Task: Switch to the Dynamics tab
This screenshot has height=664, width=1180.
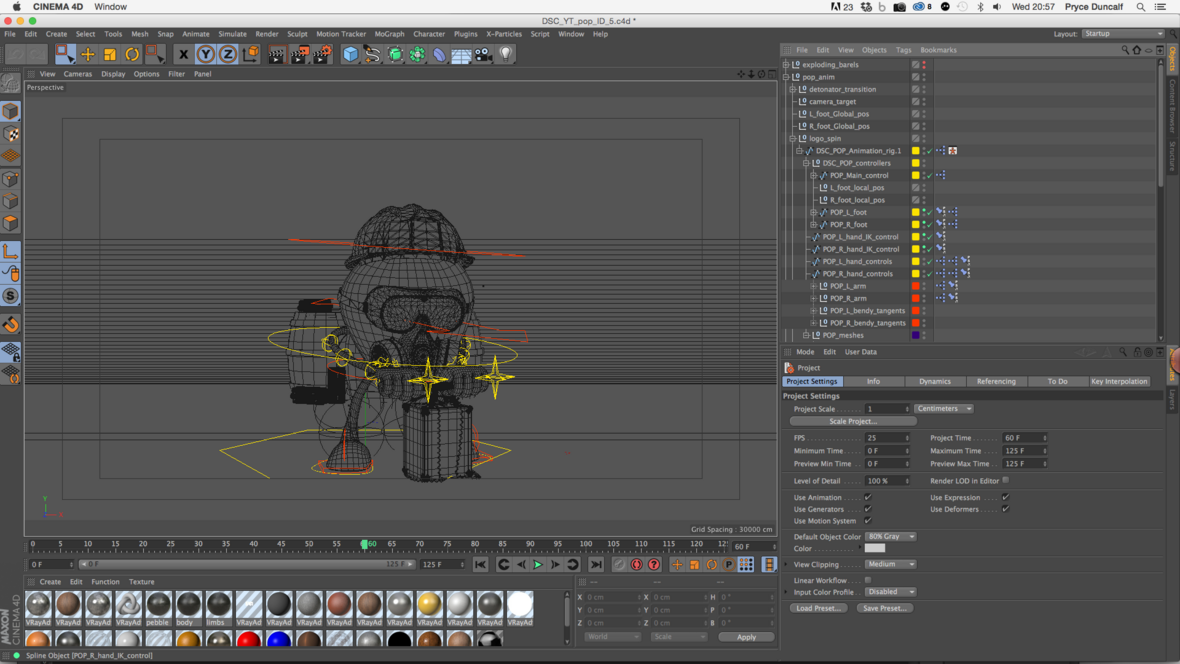Action: point(934,381)
